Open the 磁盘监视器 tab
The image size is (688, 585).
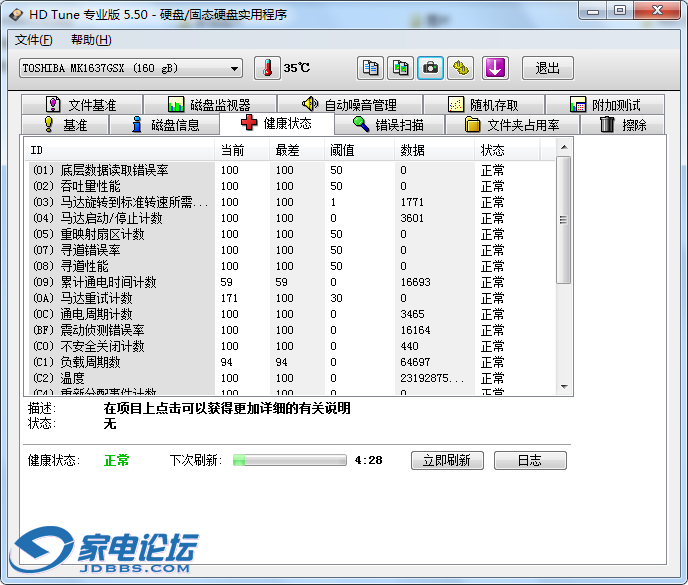tap(208, 105)
